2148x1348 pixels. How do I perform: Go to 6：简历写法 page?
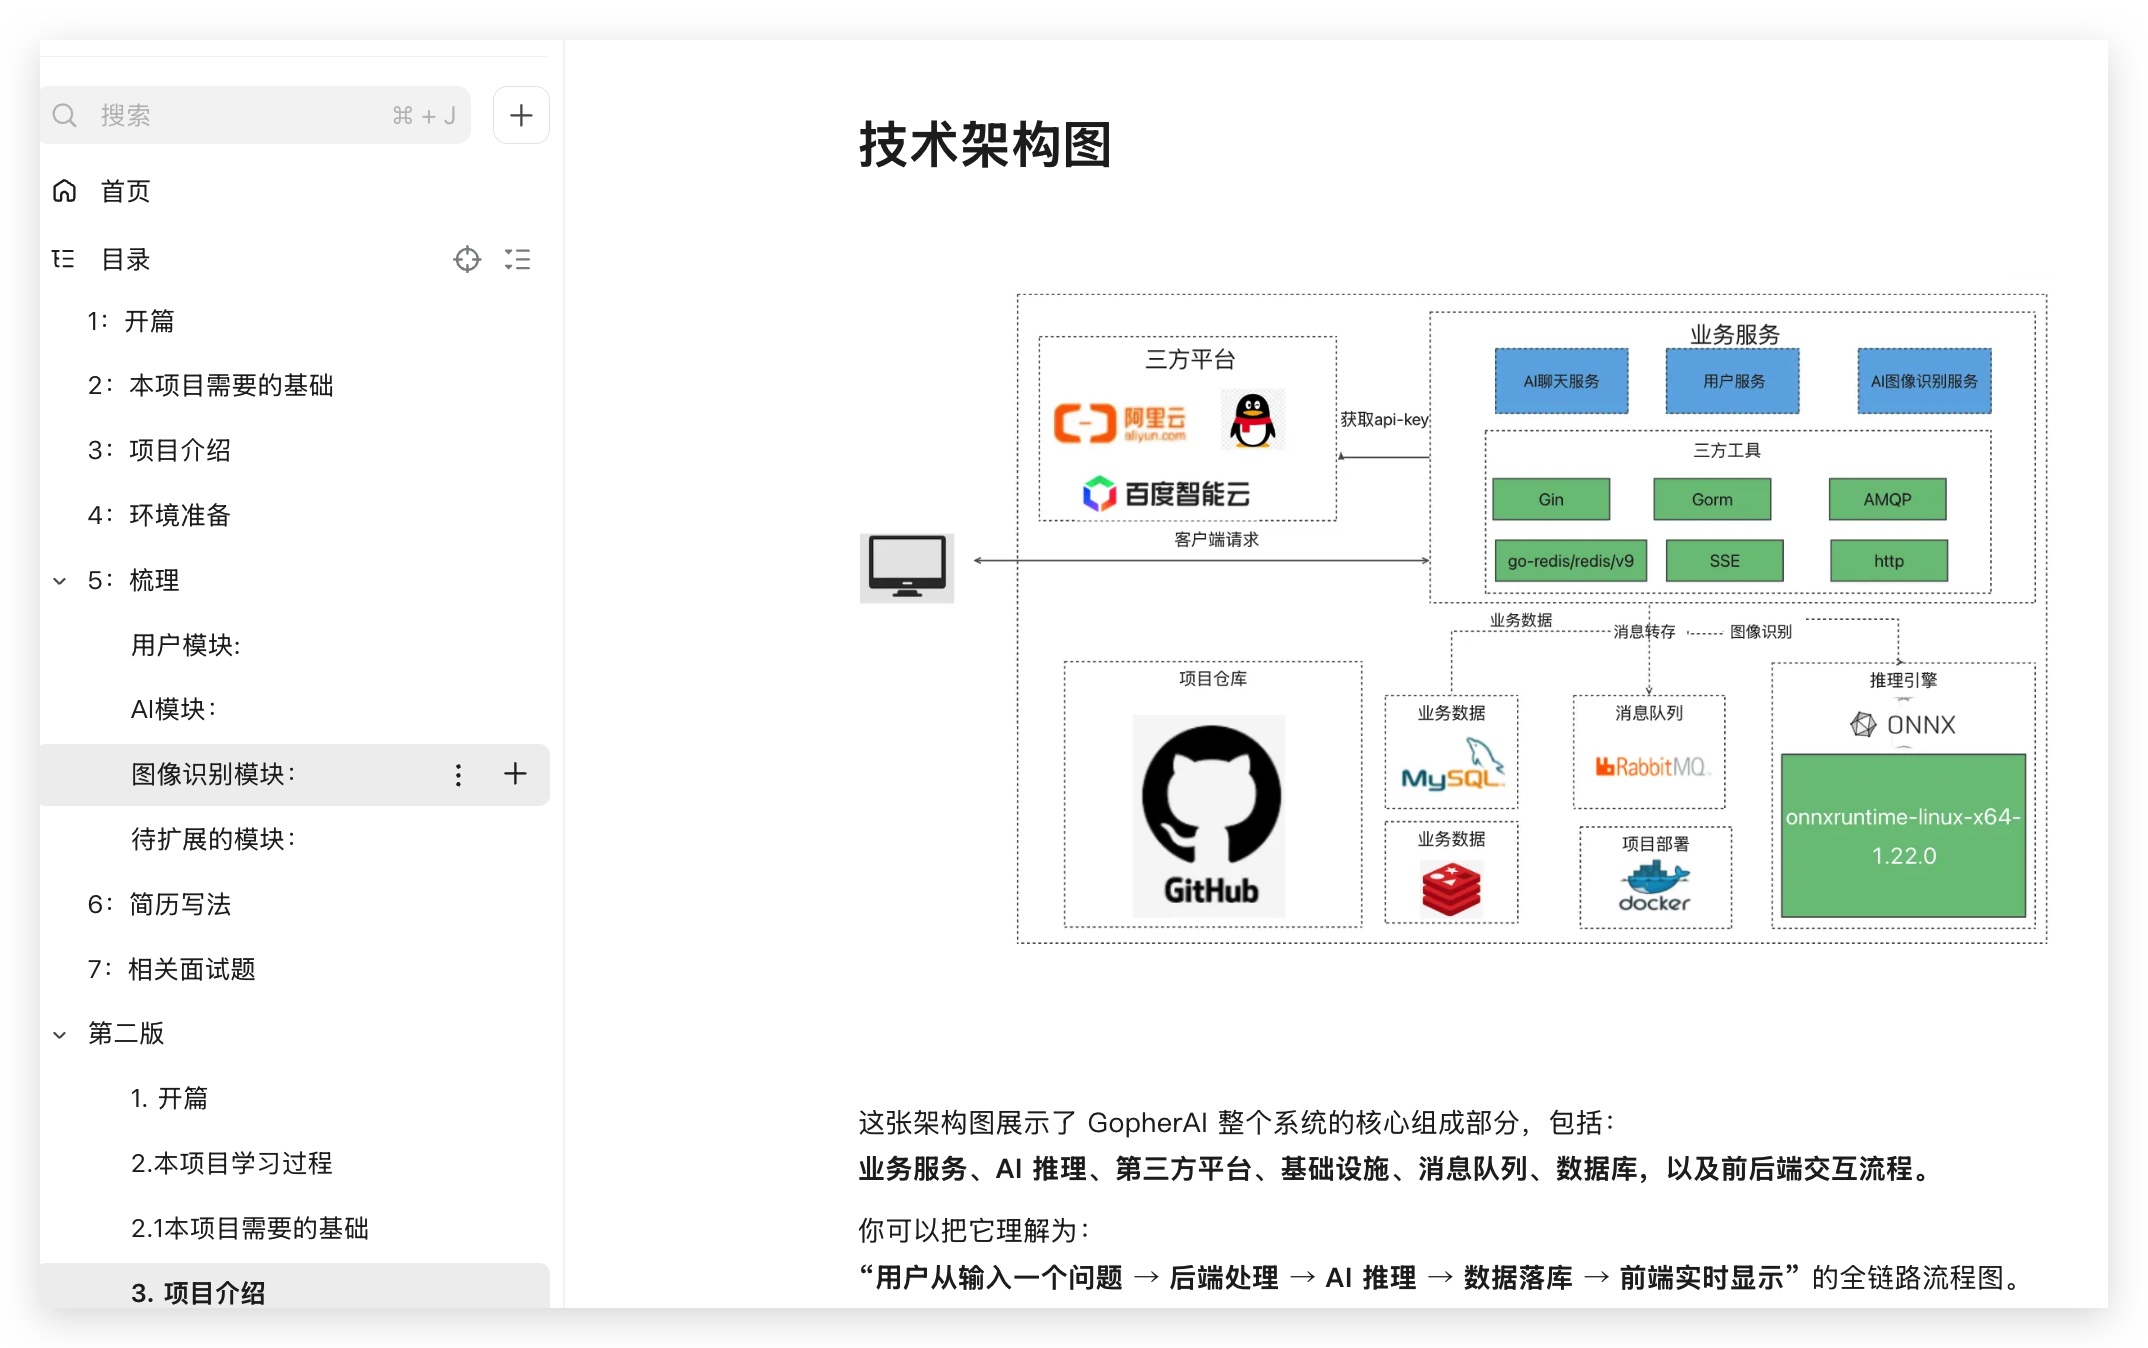(160, 905)
